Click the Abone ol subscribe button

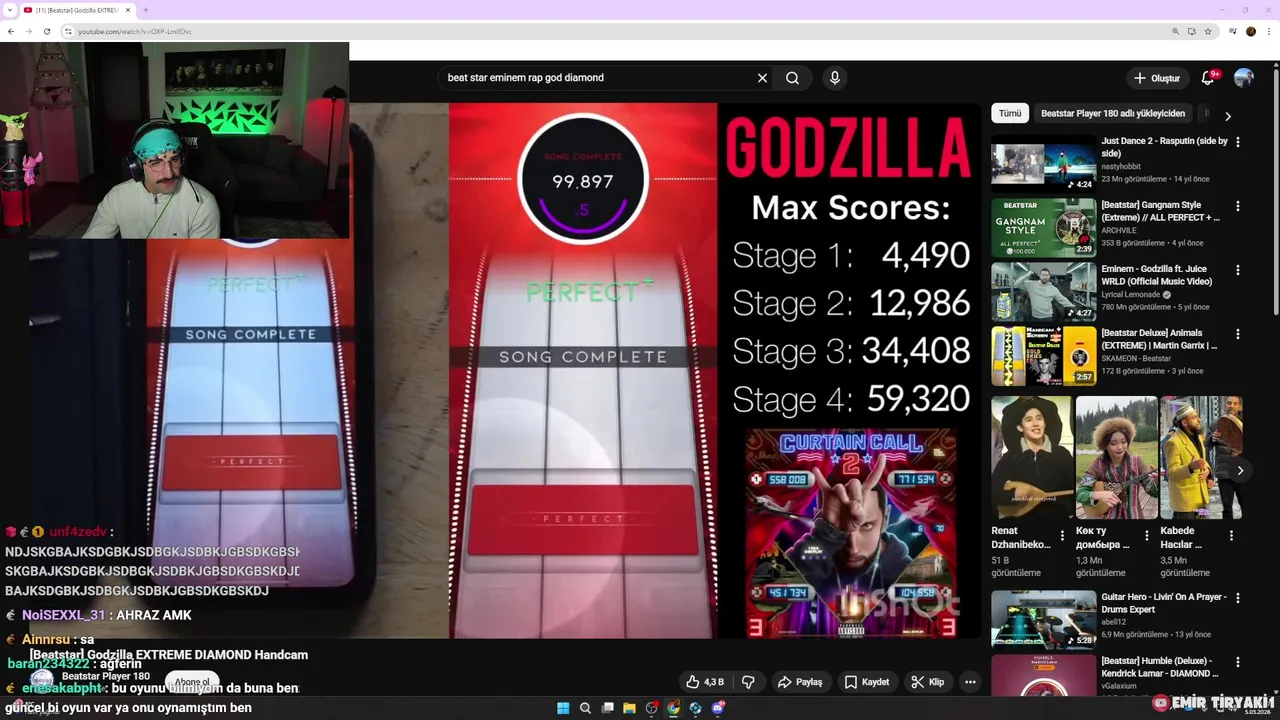click(192, 682)
